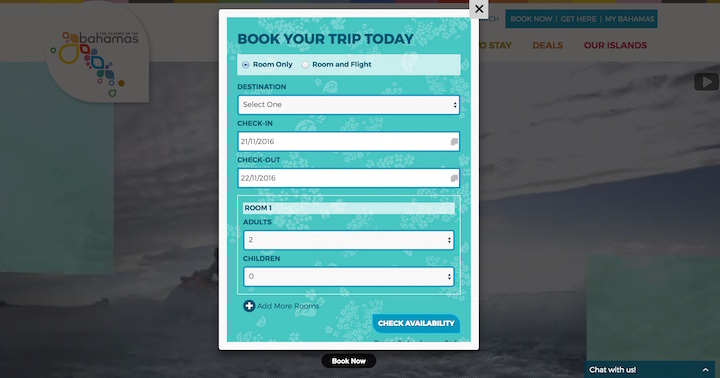Click the Check-out date field
Viewport: 720px width, 378px height.
(x=349, y=178)
